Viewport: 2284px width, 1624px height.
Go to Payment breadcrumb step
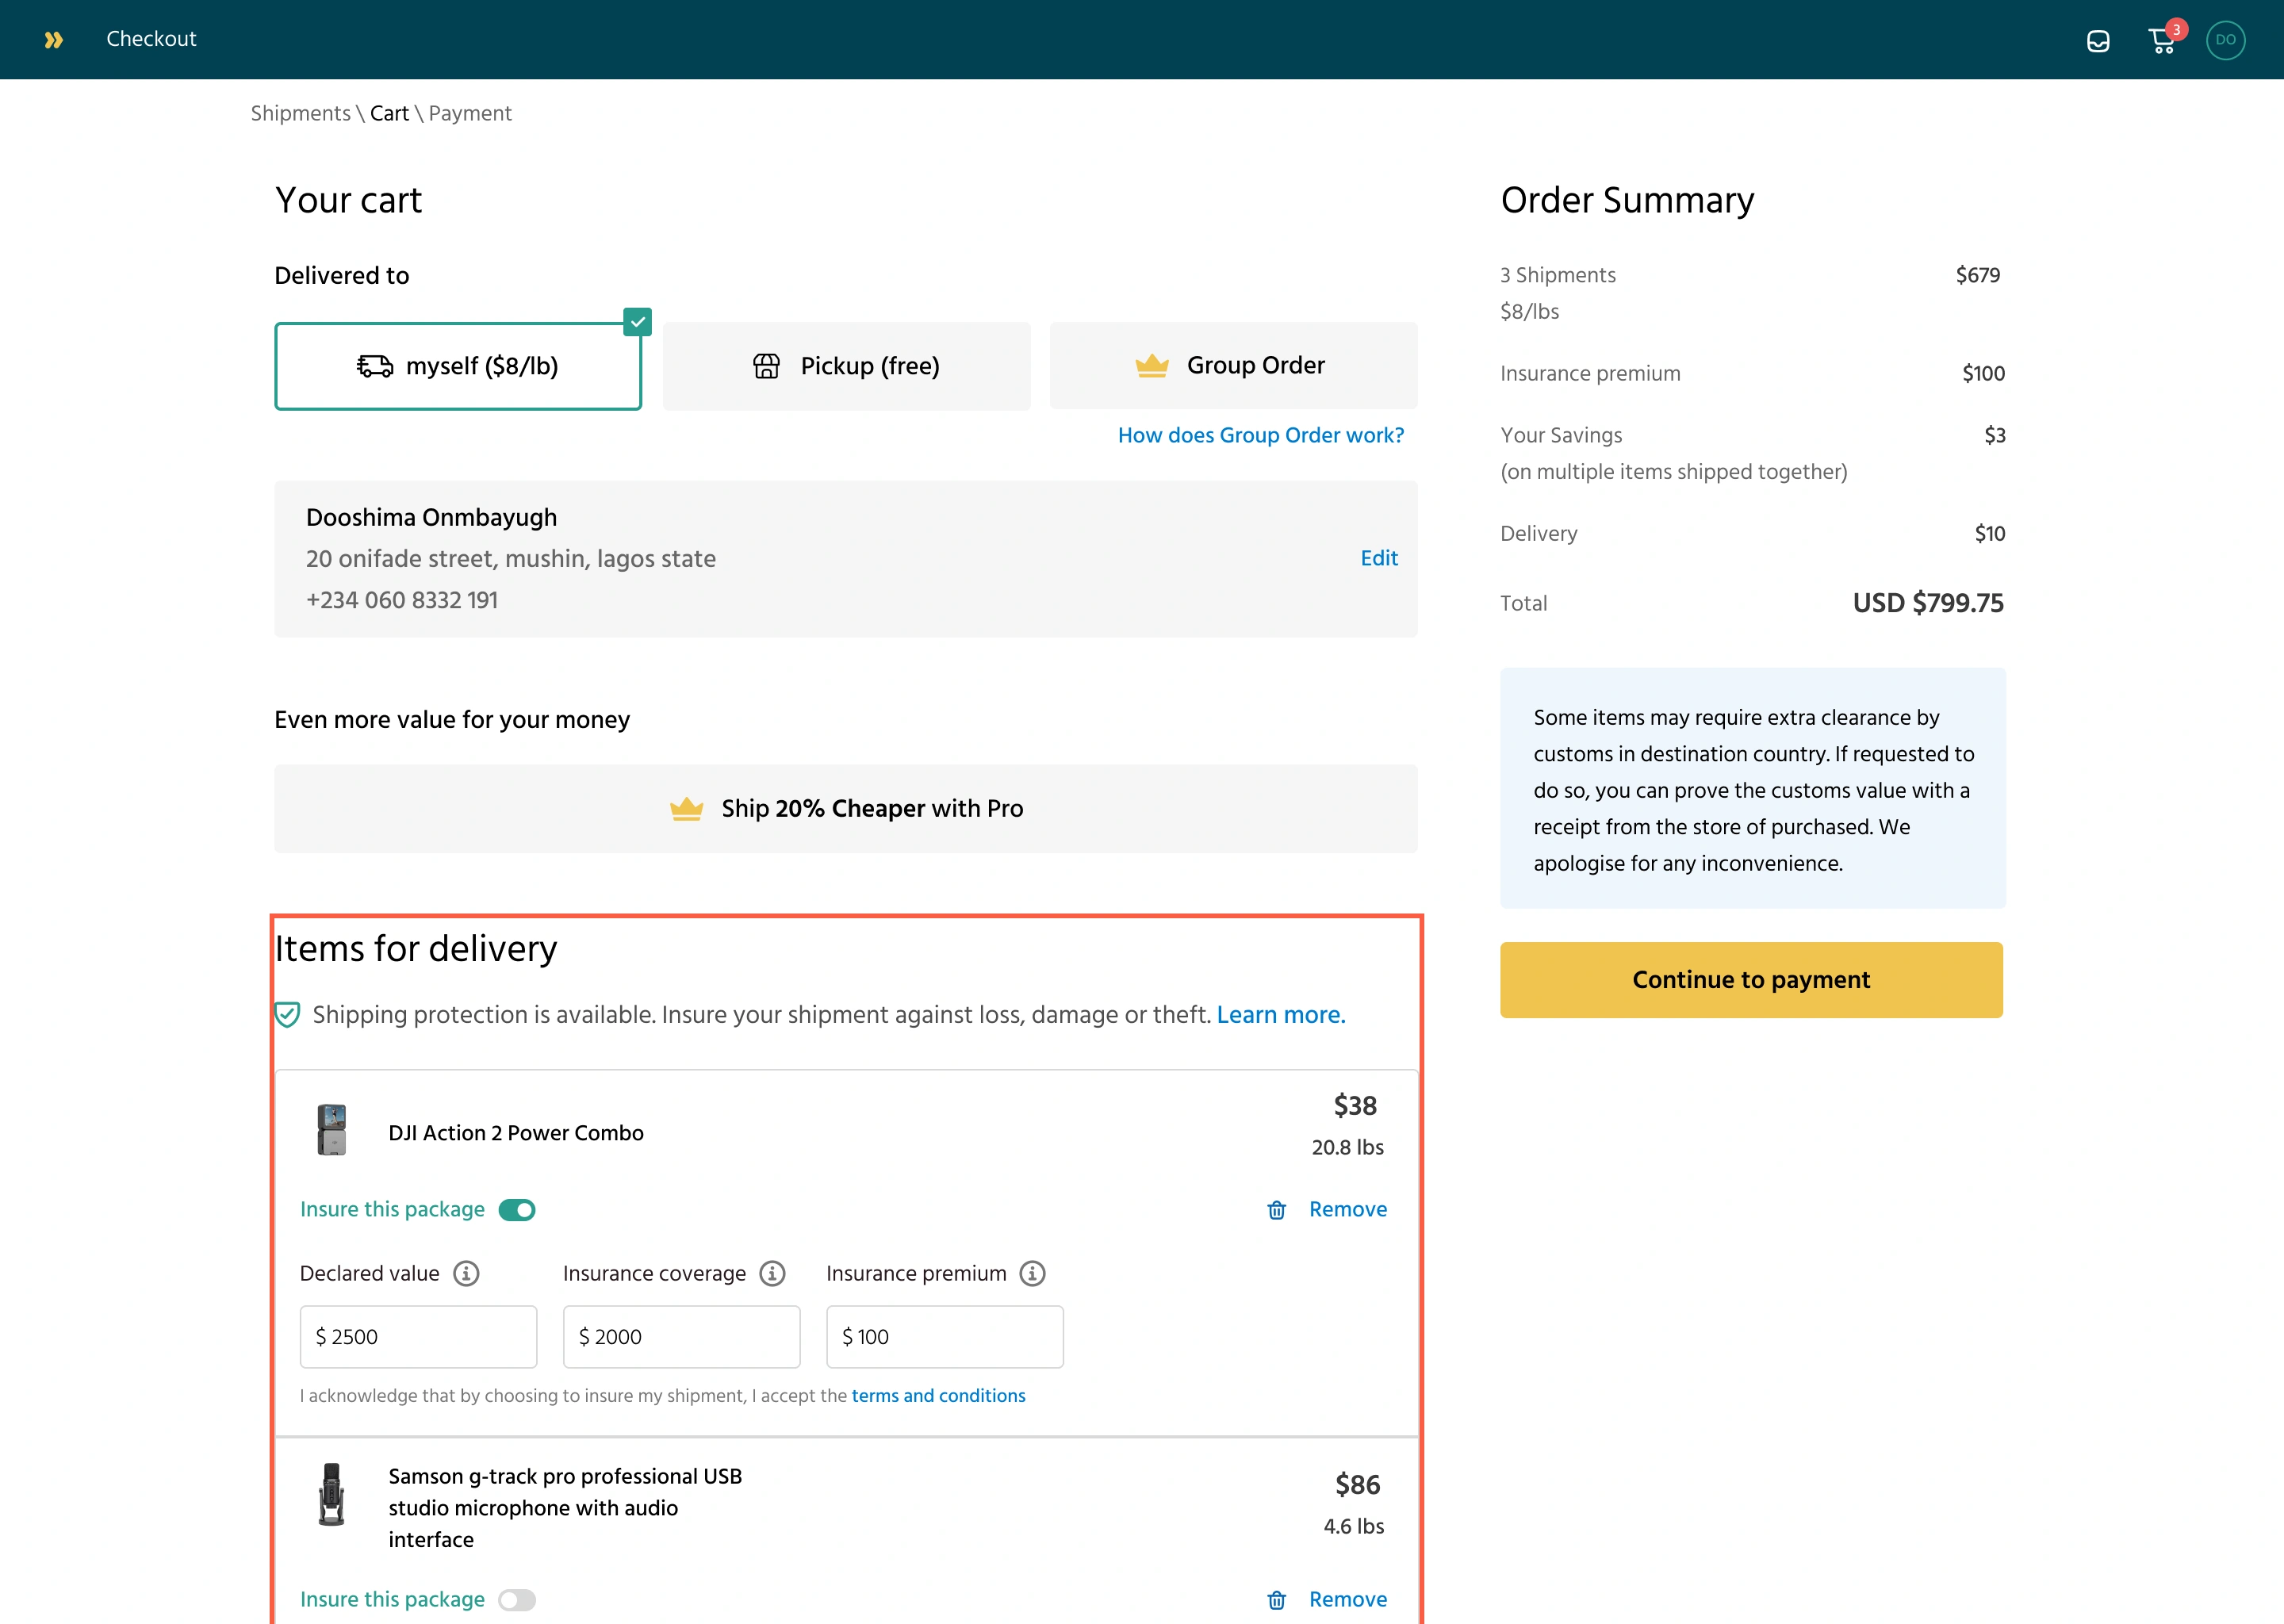(x=470, y=114)
